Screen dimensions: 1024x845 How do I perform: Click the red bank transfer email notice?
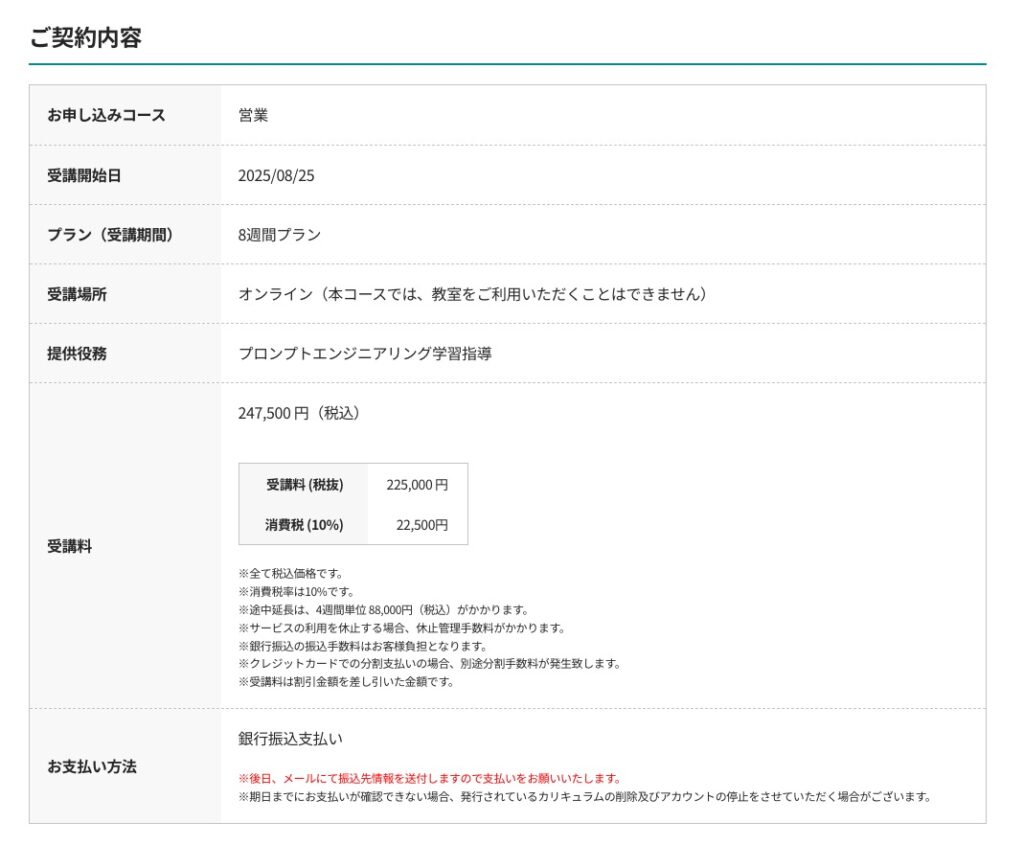(430, 778)
